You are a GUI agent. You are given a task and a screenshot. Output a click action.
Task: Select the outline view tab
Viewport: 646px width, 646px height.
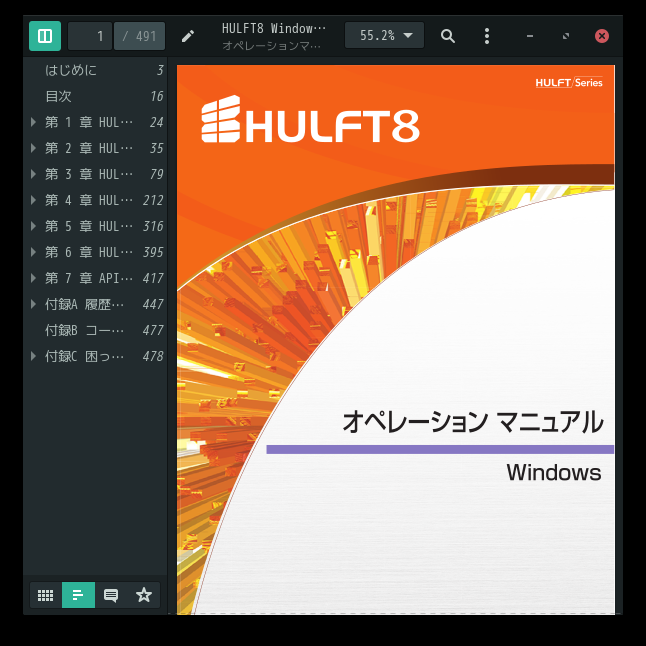pyautogui.click(x=78, y=595)
